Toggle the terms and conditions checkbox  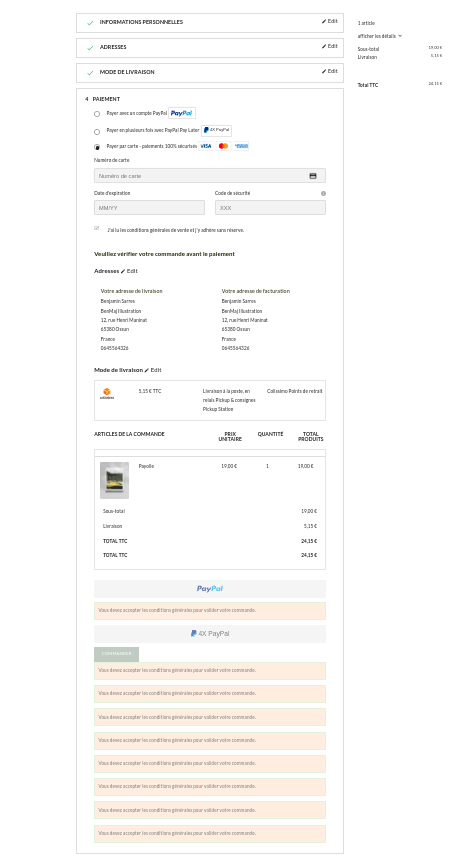(97, 228)
